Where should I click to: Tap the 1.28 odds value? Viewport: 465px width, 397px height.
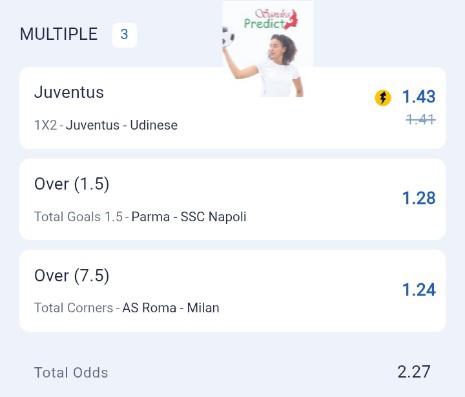pos(419,198)
